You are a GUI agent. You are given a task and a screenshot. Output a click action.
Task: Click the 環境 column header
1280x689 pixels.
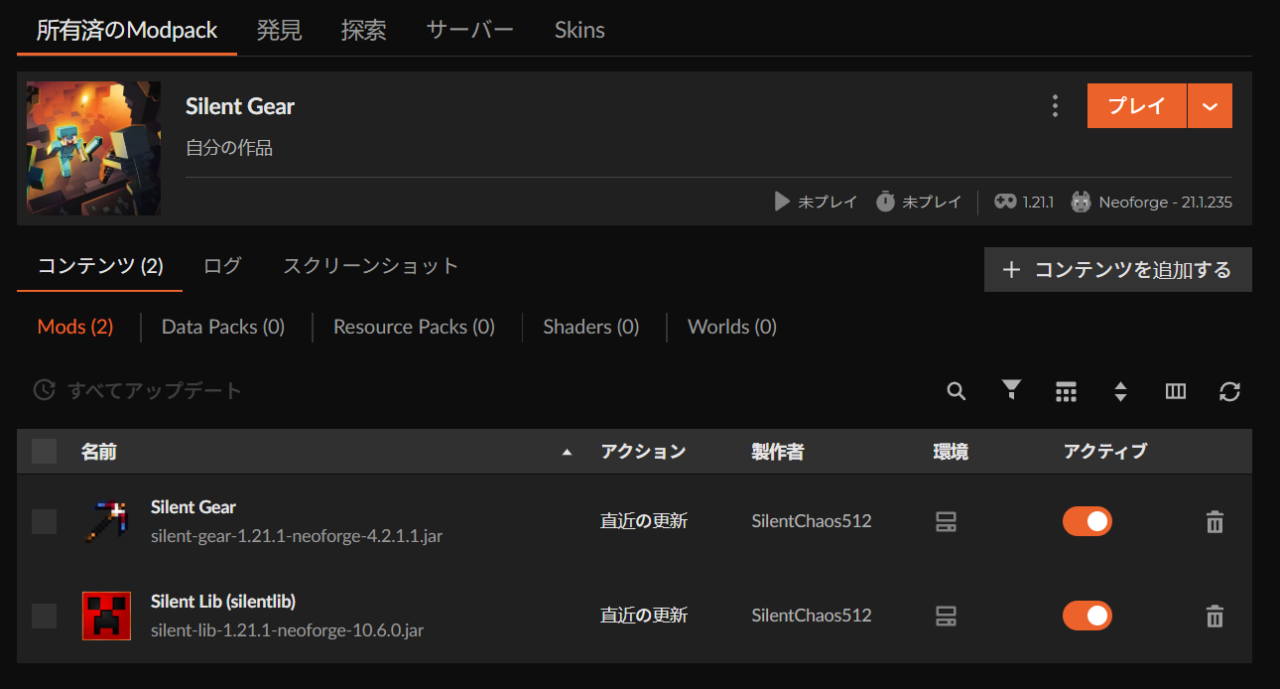pyautogui.click(x=951, y=452)
